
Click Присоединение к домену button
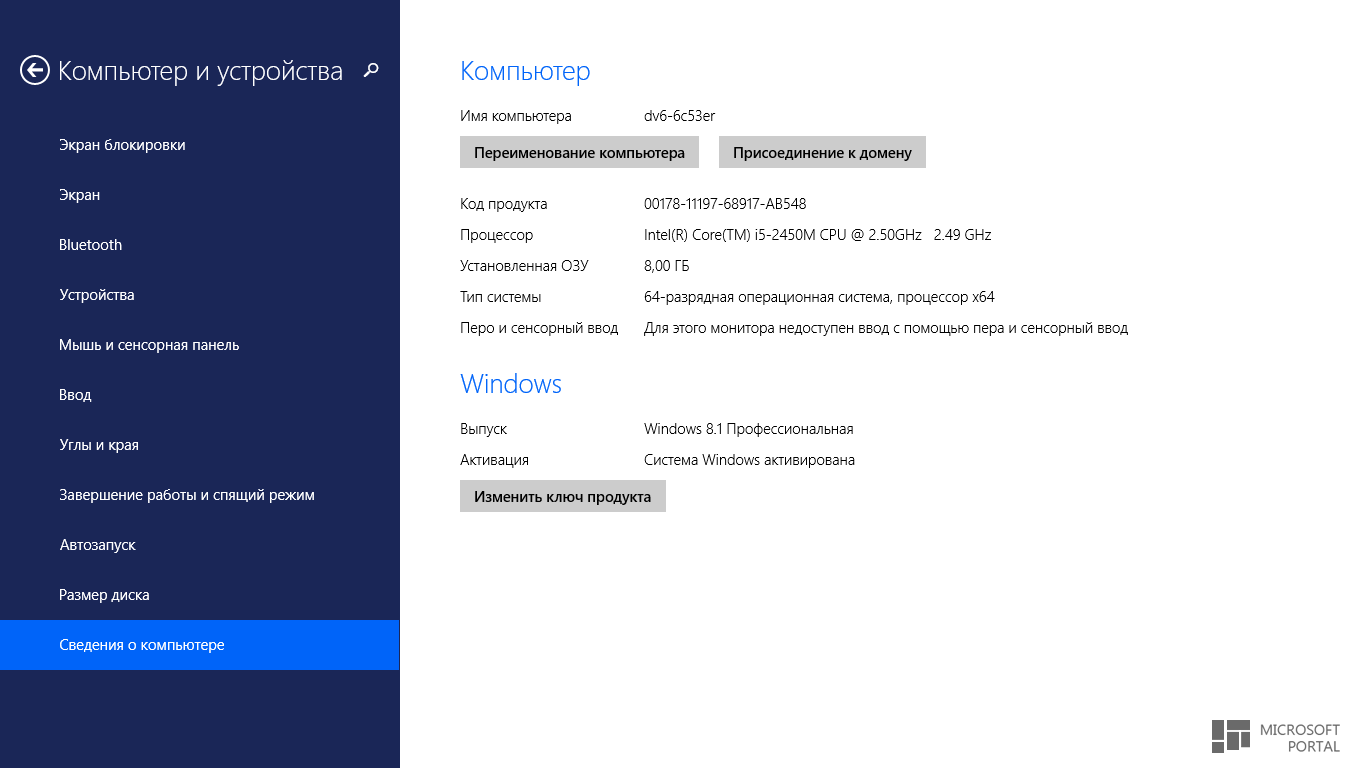pyautogui.click(x=822, y=152)
